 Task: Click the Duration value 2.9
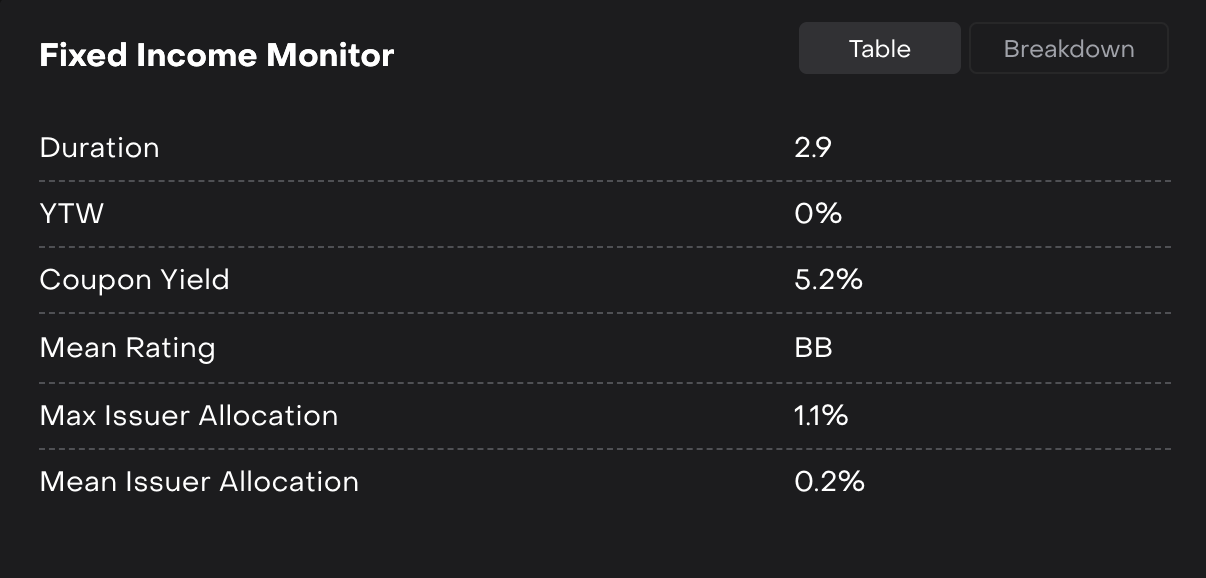point(813,148)
